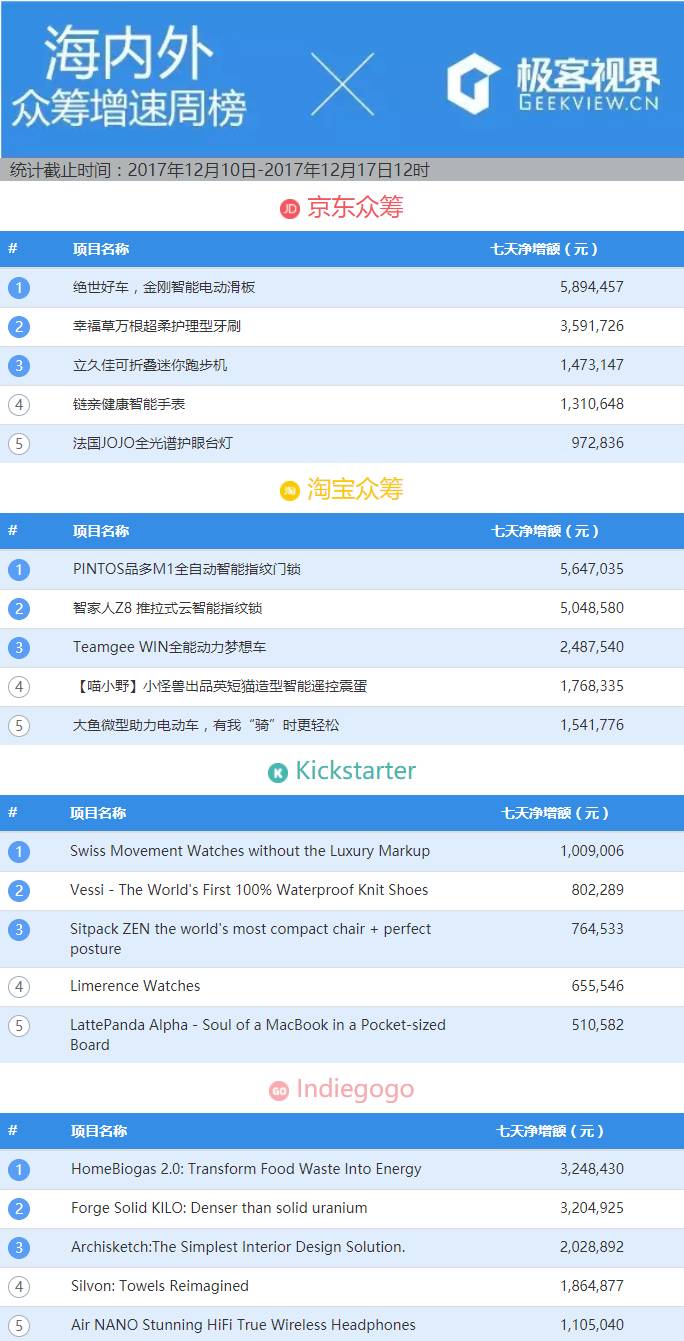Click rank 5 badge beside 法国JOJO全光谱护眼台灯
This screenshot has width=684, height=1341.
tap(19, 444)
